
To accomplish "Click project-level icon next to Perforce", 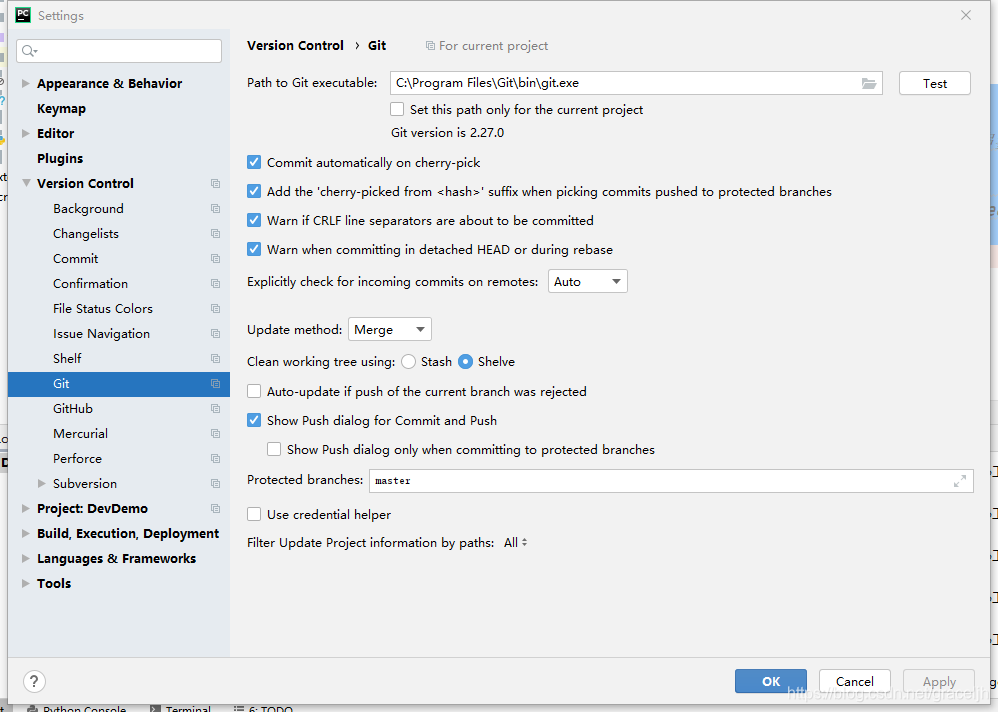I will pyautogui.click(x=216, y=459).
